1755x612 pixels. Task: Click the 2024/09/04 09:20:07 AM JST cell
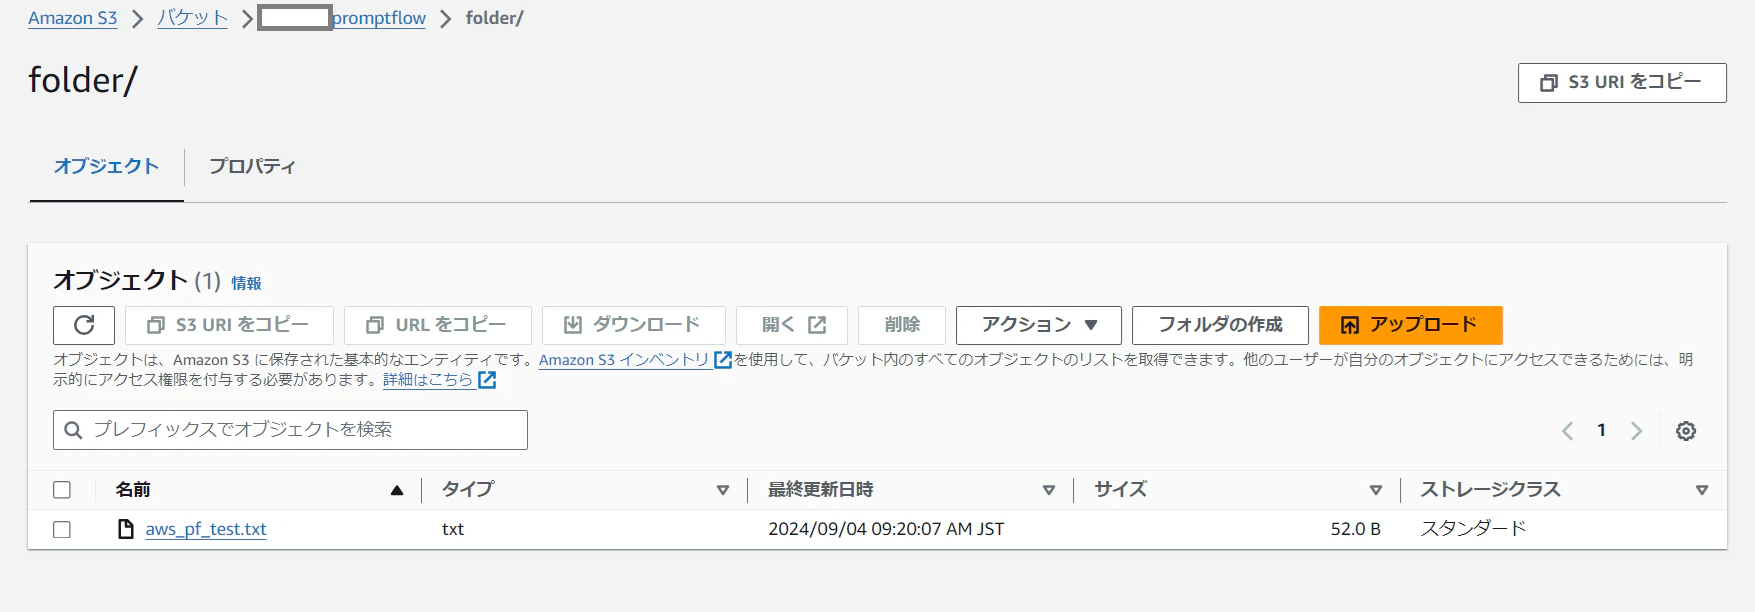tap(886, 529)
